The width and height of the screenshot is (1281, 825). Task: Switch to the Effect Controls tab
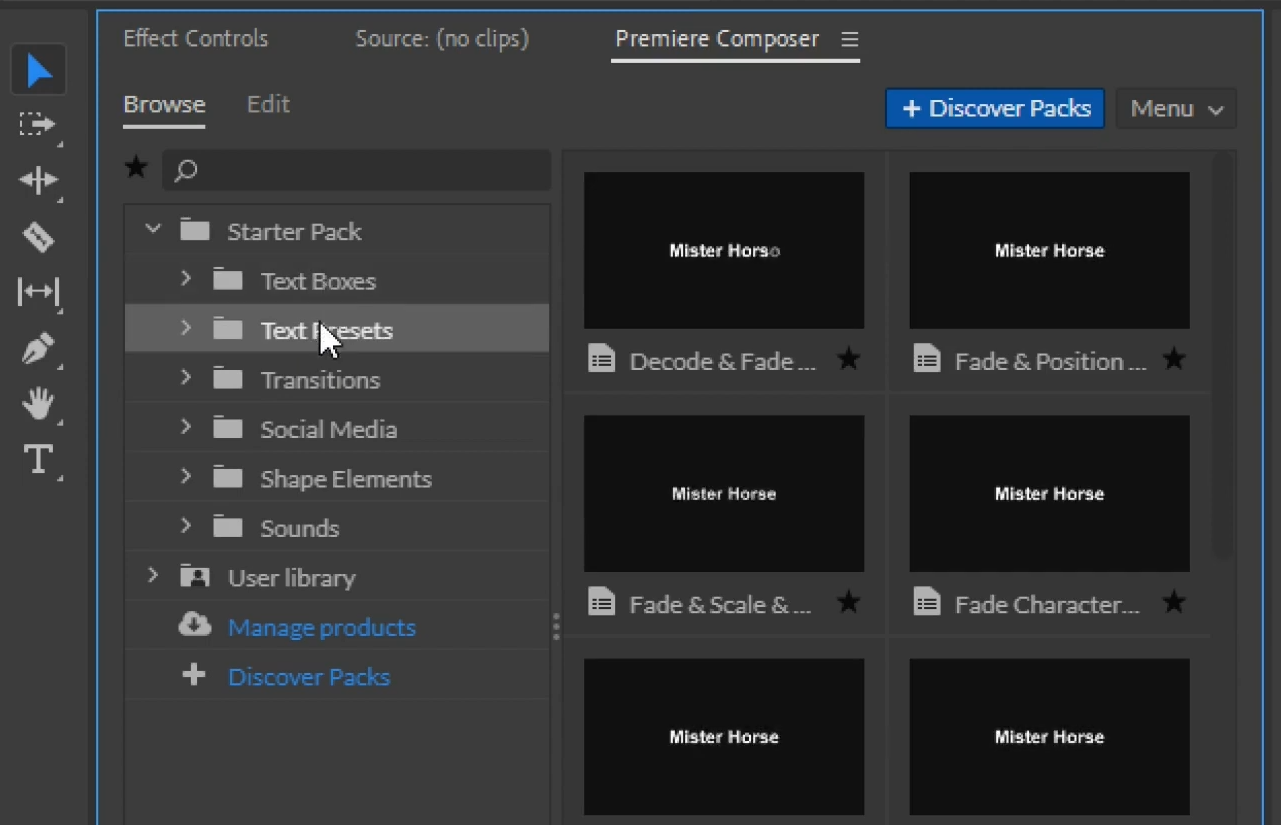click(196, 39)
